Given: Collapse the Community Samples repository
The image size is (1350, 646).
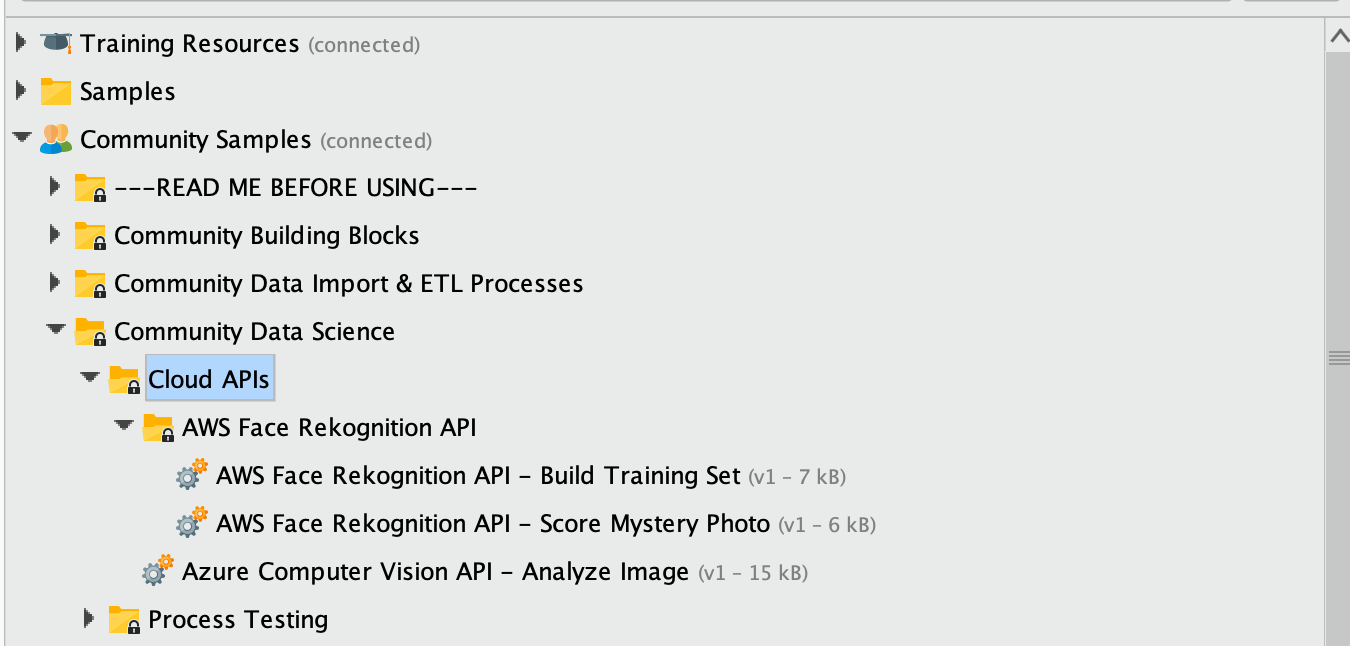Looking at the screenshot, I should (x=21, y=139).
